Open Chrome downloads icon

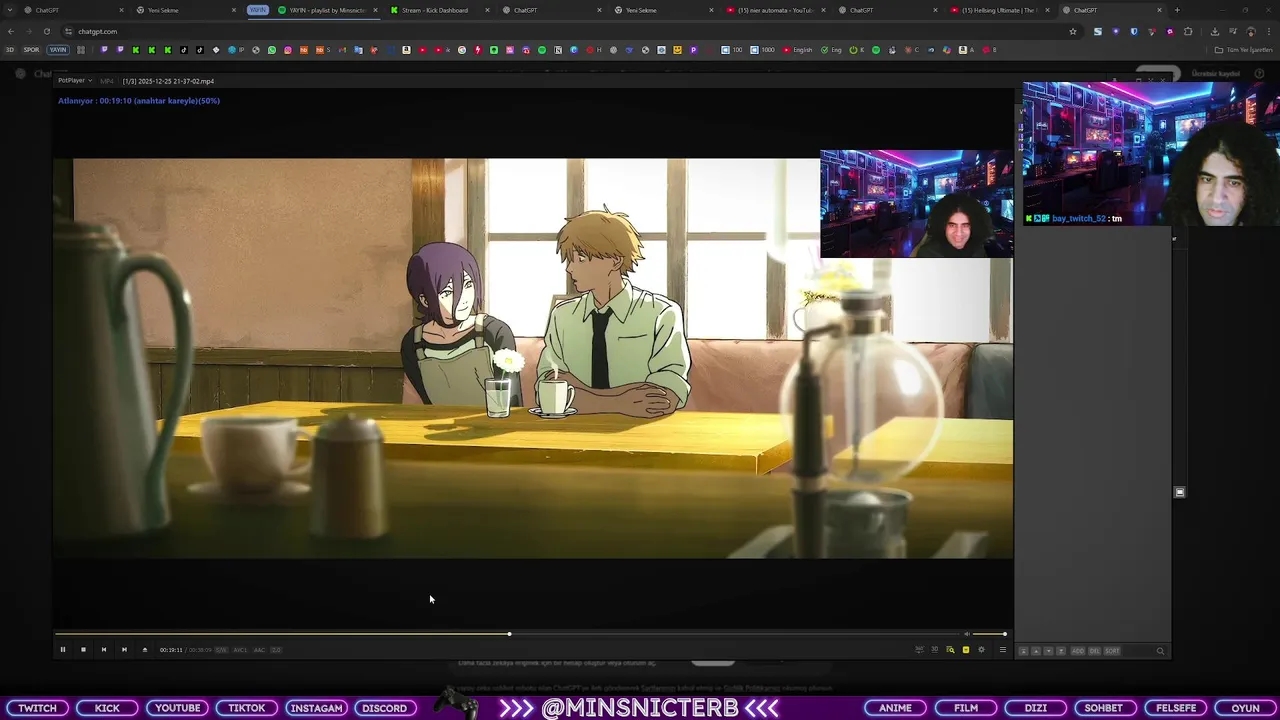point(1215,31)
